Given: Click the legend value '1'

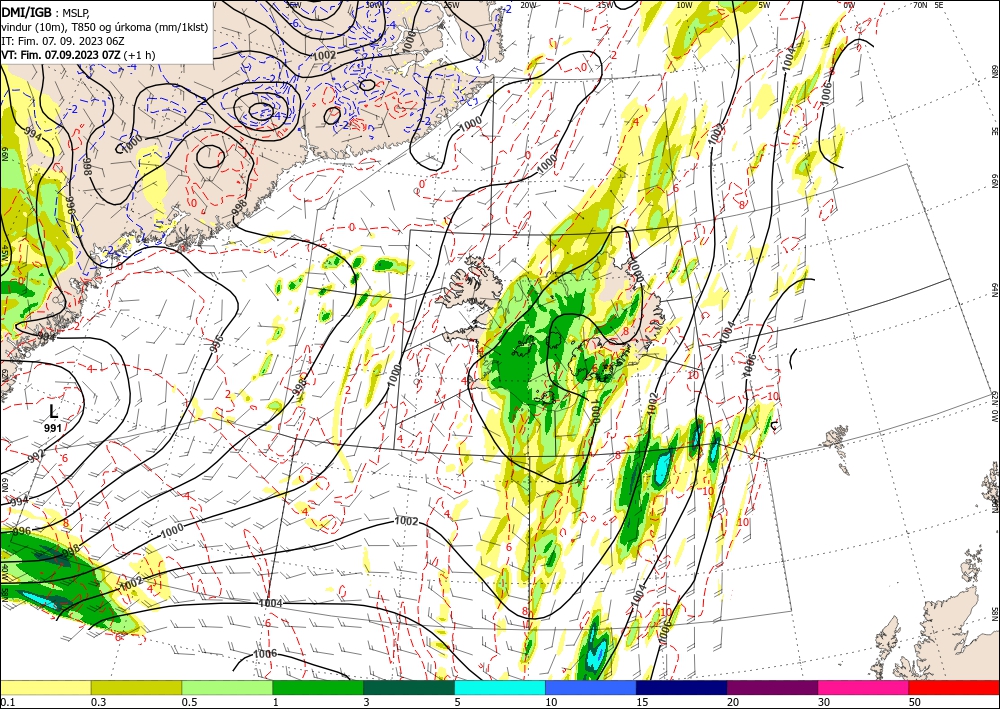Looking at the screenshot, I should click(x=276, y=702).
